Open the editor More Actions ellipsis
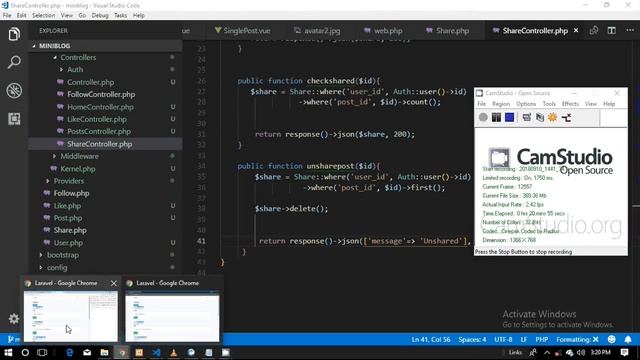 (x=630, y=31)
